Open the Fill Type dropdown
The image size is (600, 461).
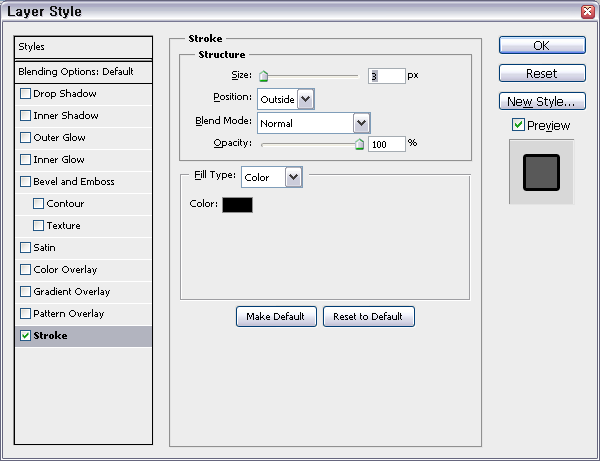tap(272, 177)
